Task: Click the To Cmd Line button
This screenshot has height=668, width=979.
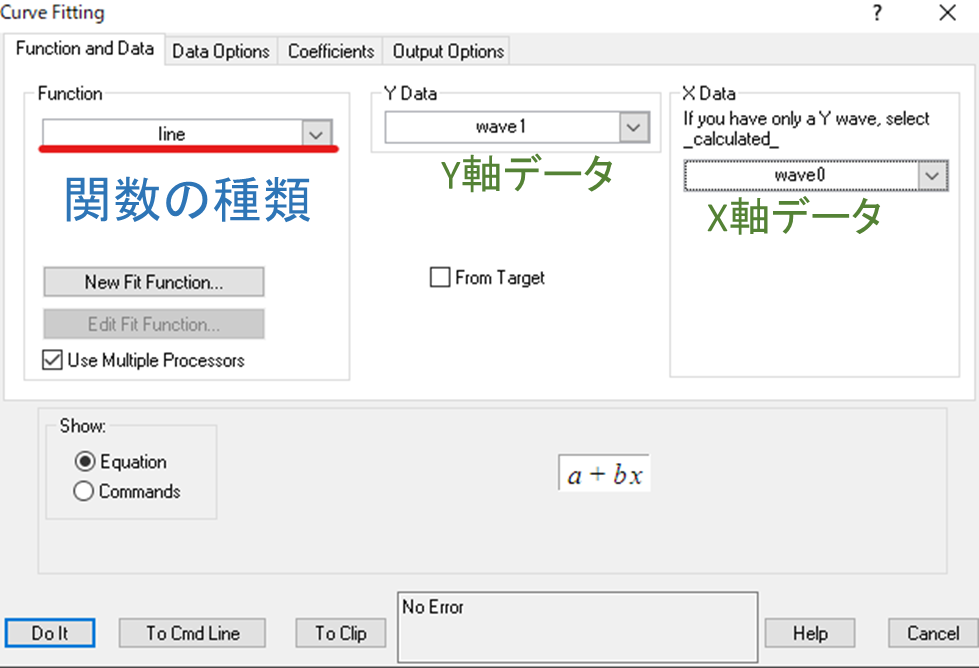Action: pyautogui.click(x=193, y=633)
